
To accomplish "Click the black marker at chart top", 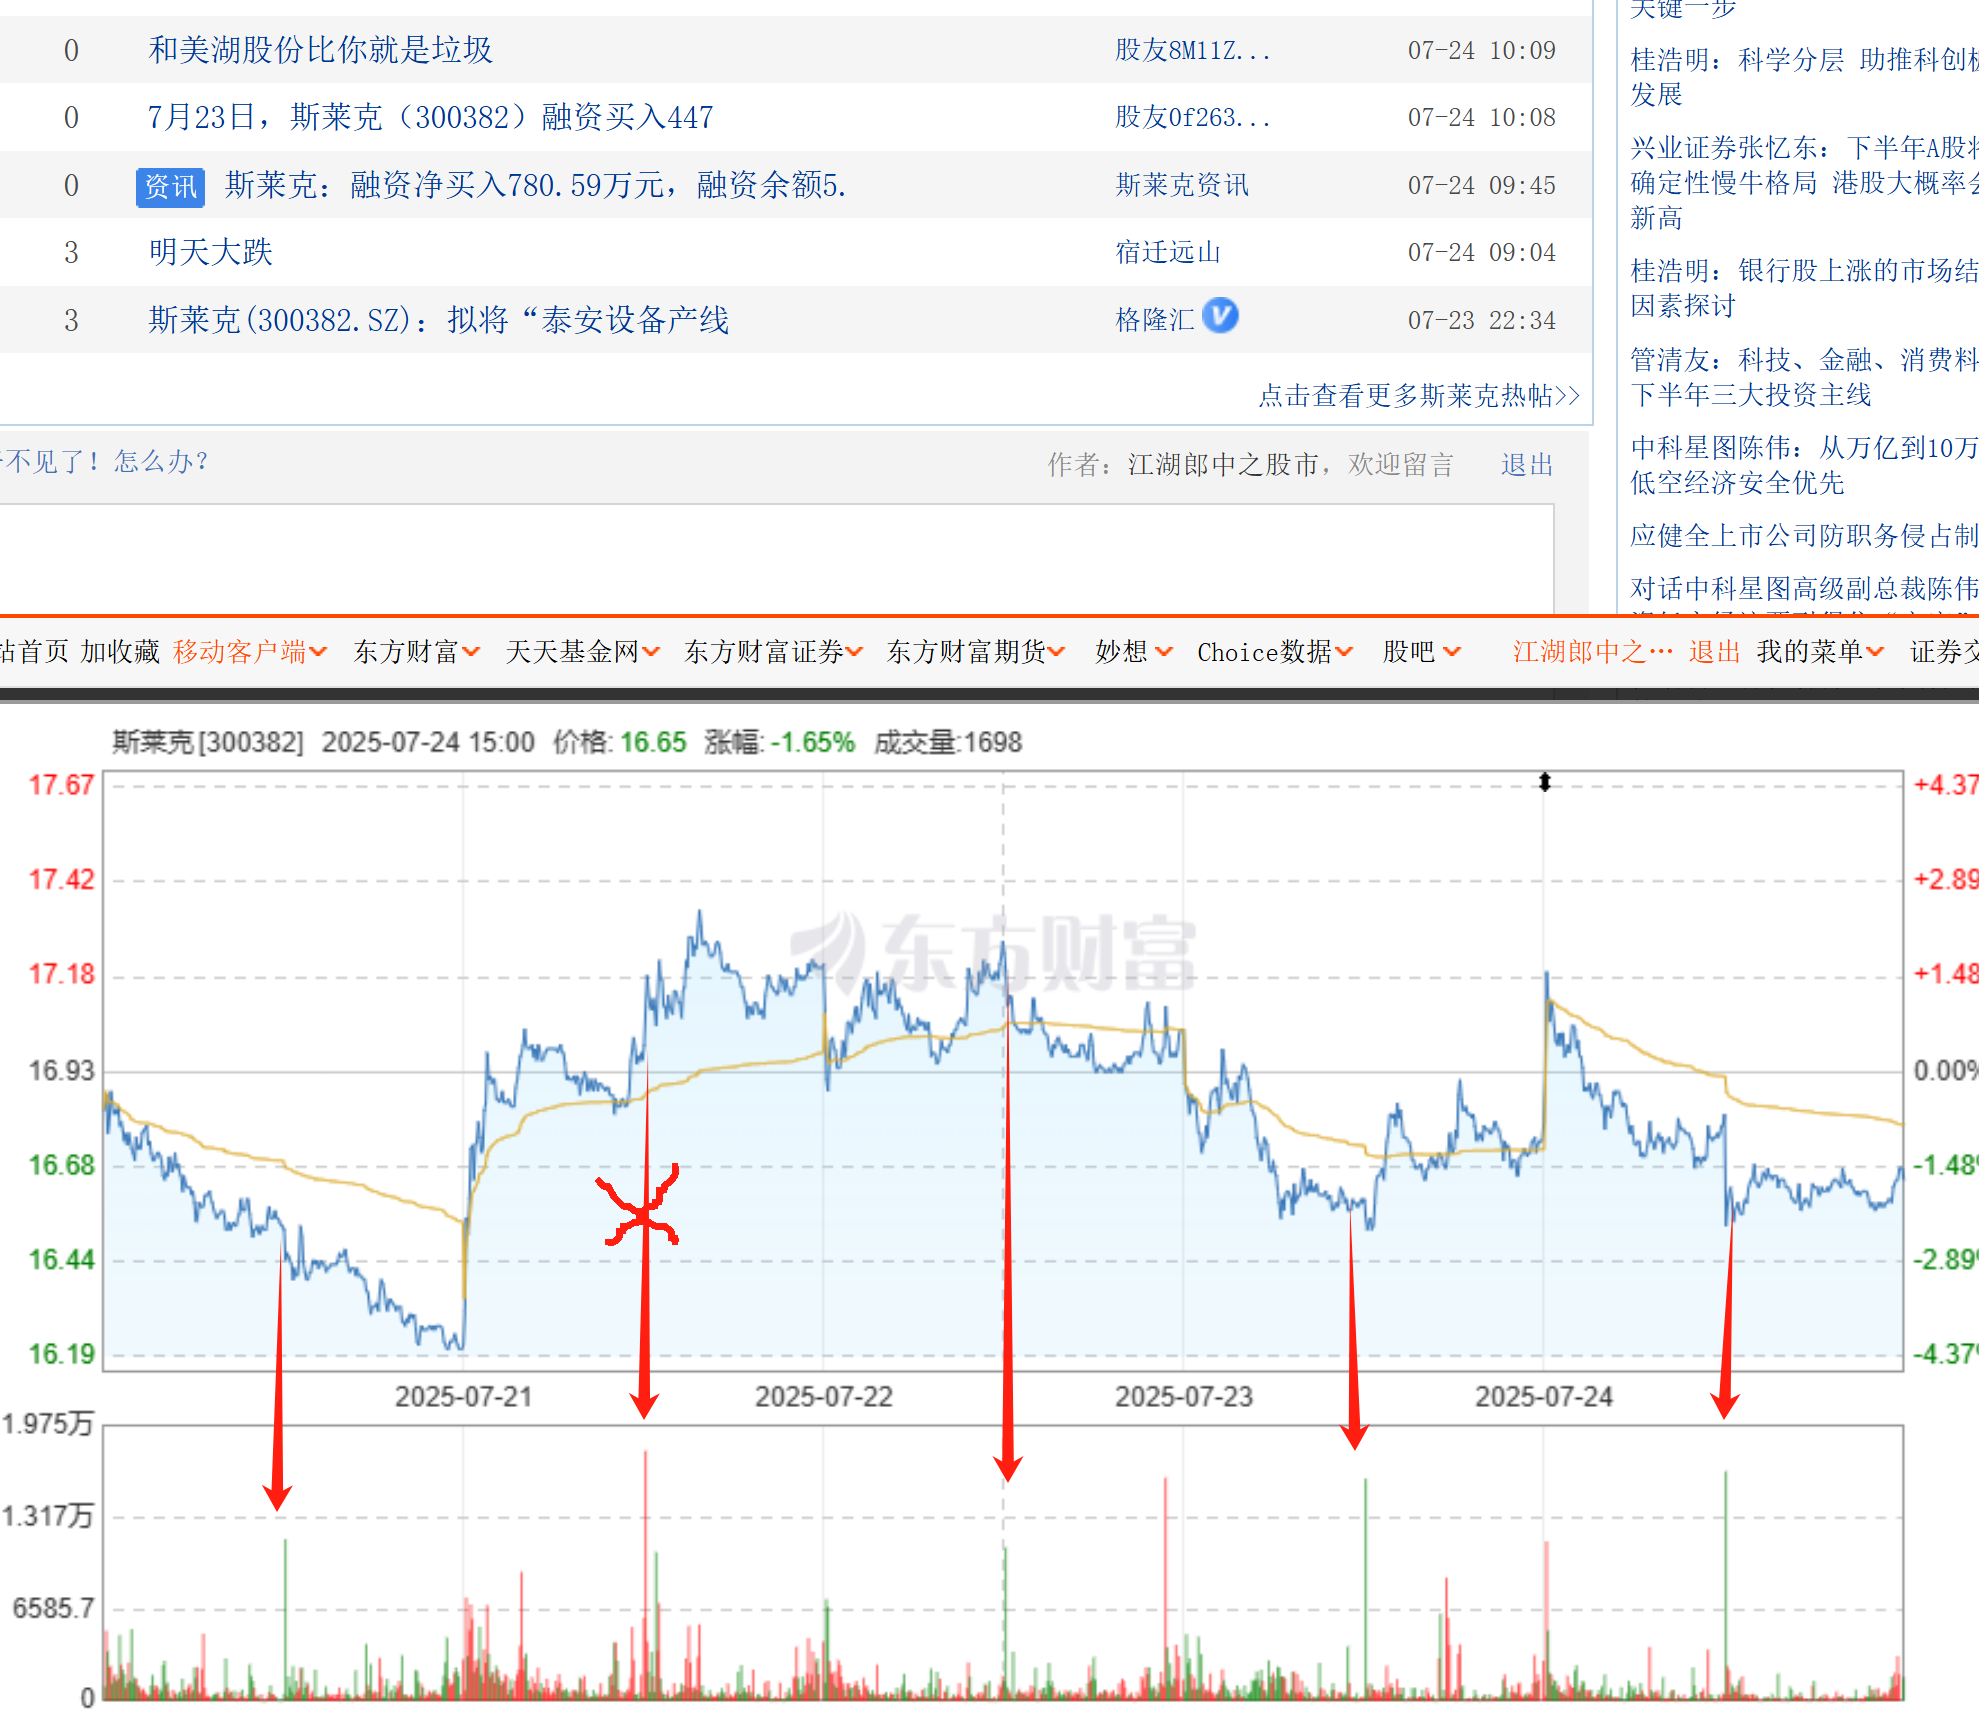I will (x=1545, y=782).
